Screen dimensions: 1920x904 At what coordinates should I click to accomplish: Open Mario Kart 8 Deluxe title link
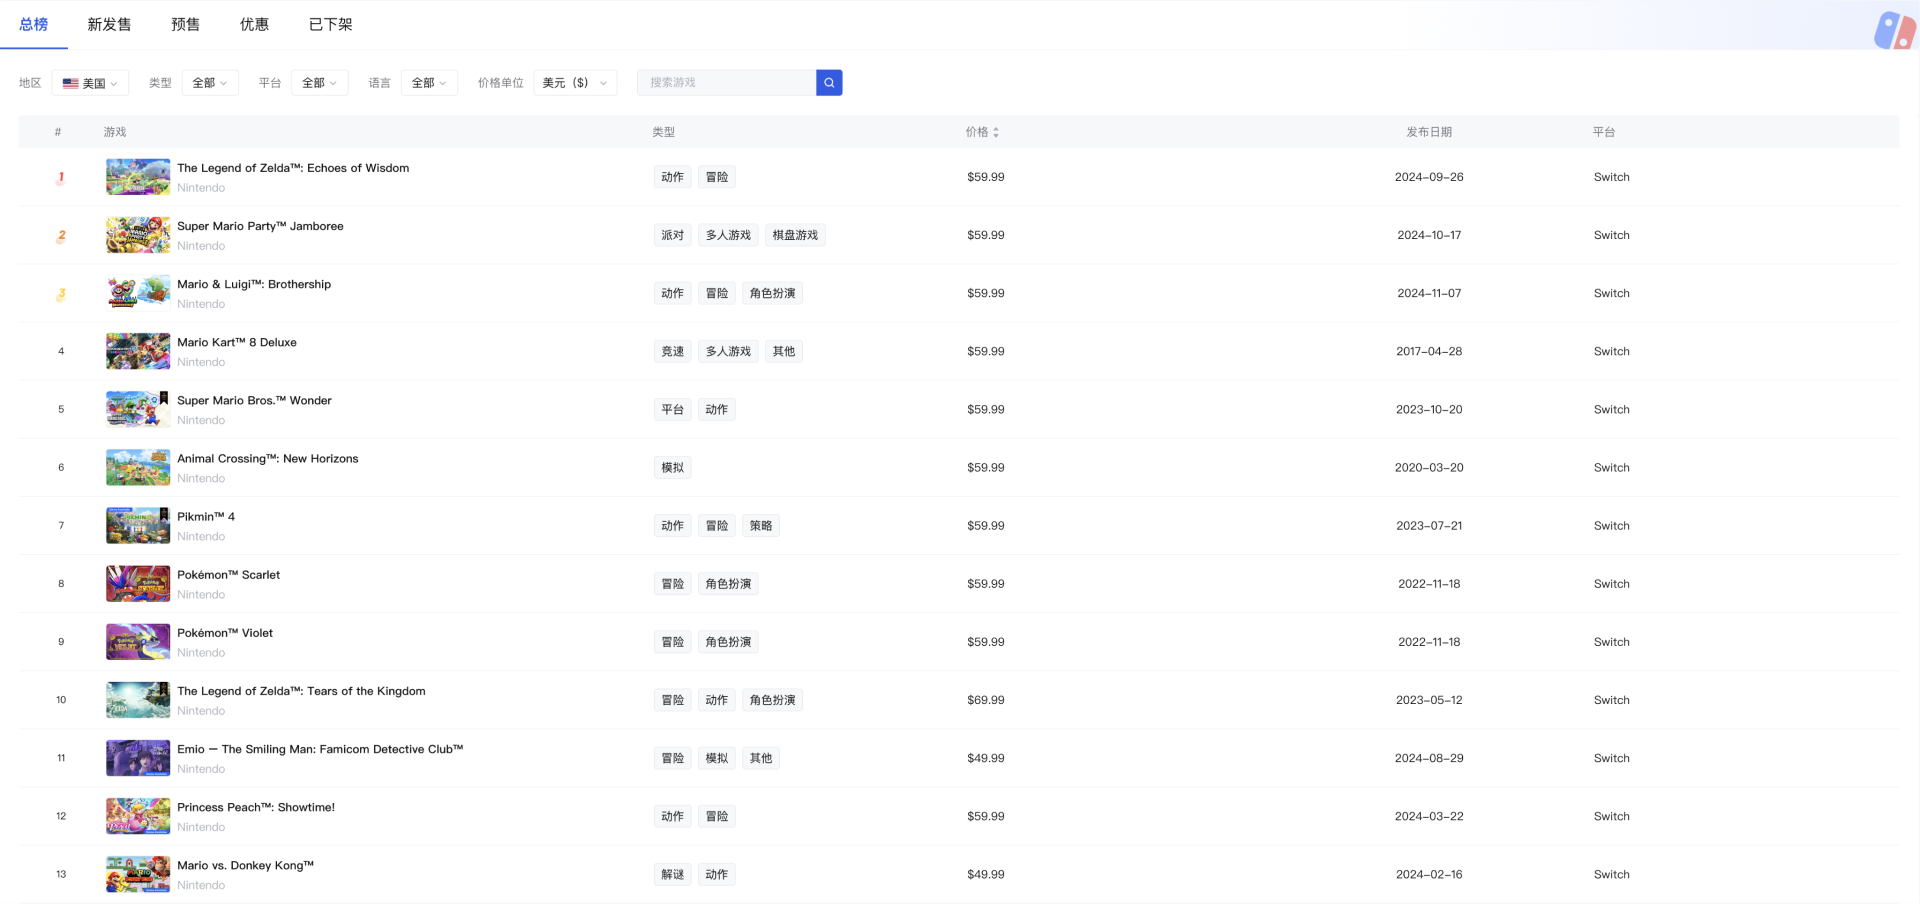pos(237,342)
